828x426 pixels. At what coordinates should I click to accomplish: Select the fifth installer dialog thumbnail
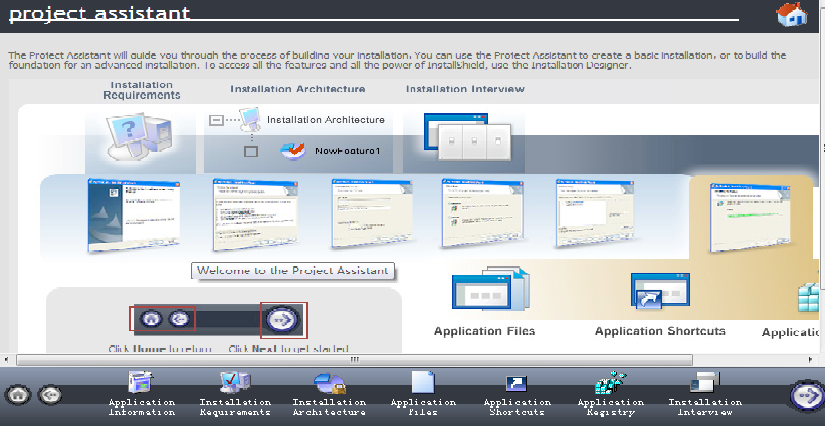pyautogui.click(x=595, y=212)
